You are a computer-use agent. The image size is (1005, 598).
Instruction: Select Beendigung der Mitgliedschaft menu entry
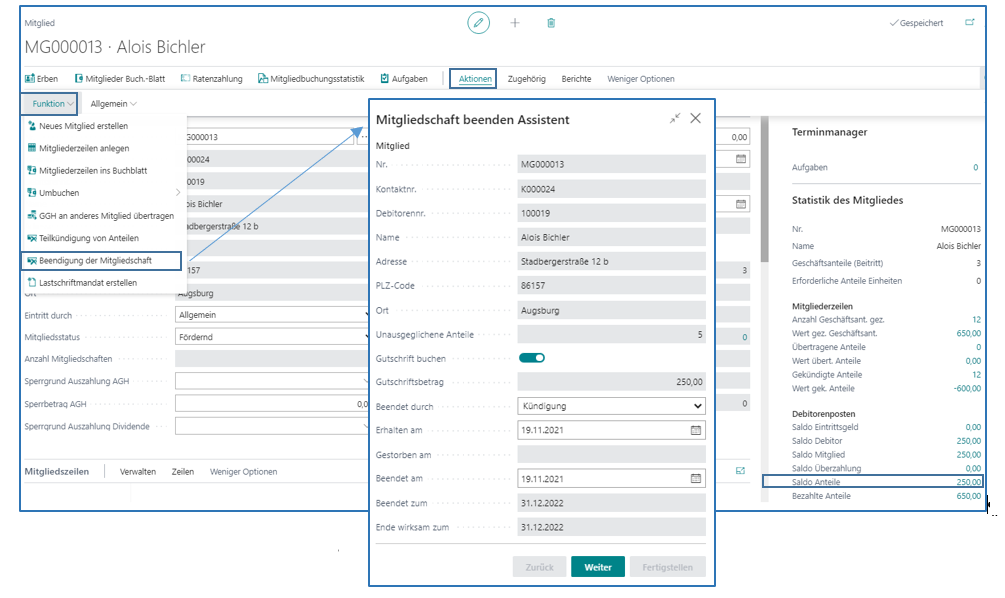pos(102,261)
